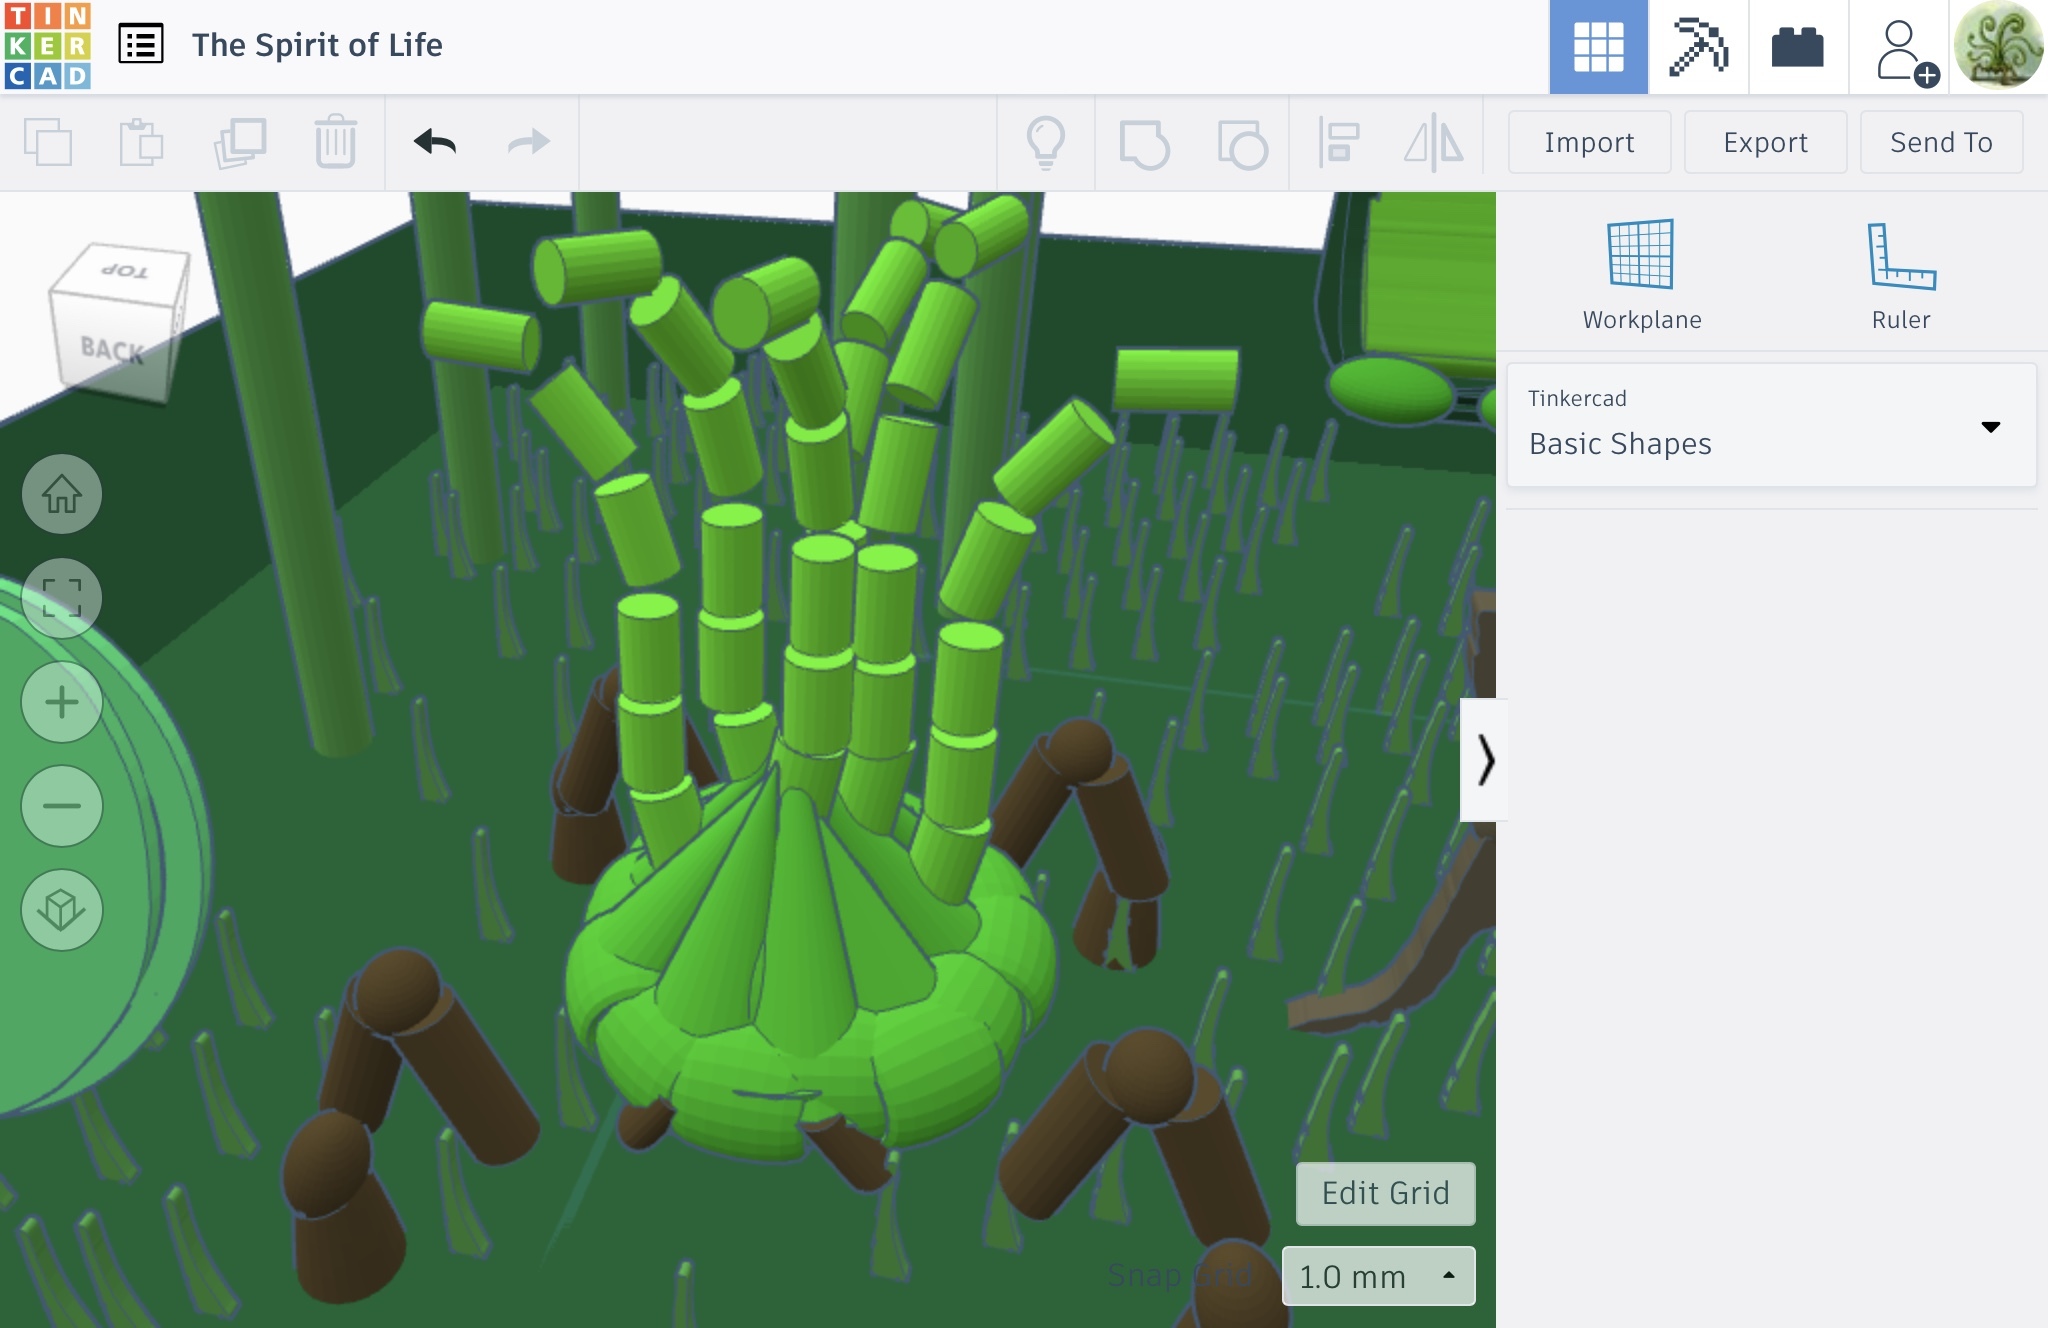
Task: Reset to home view
Action: click(x=62, y=494)
